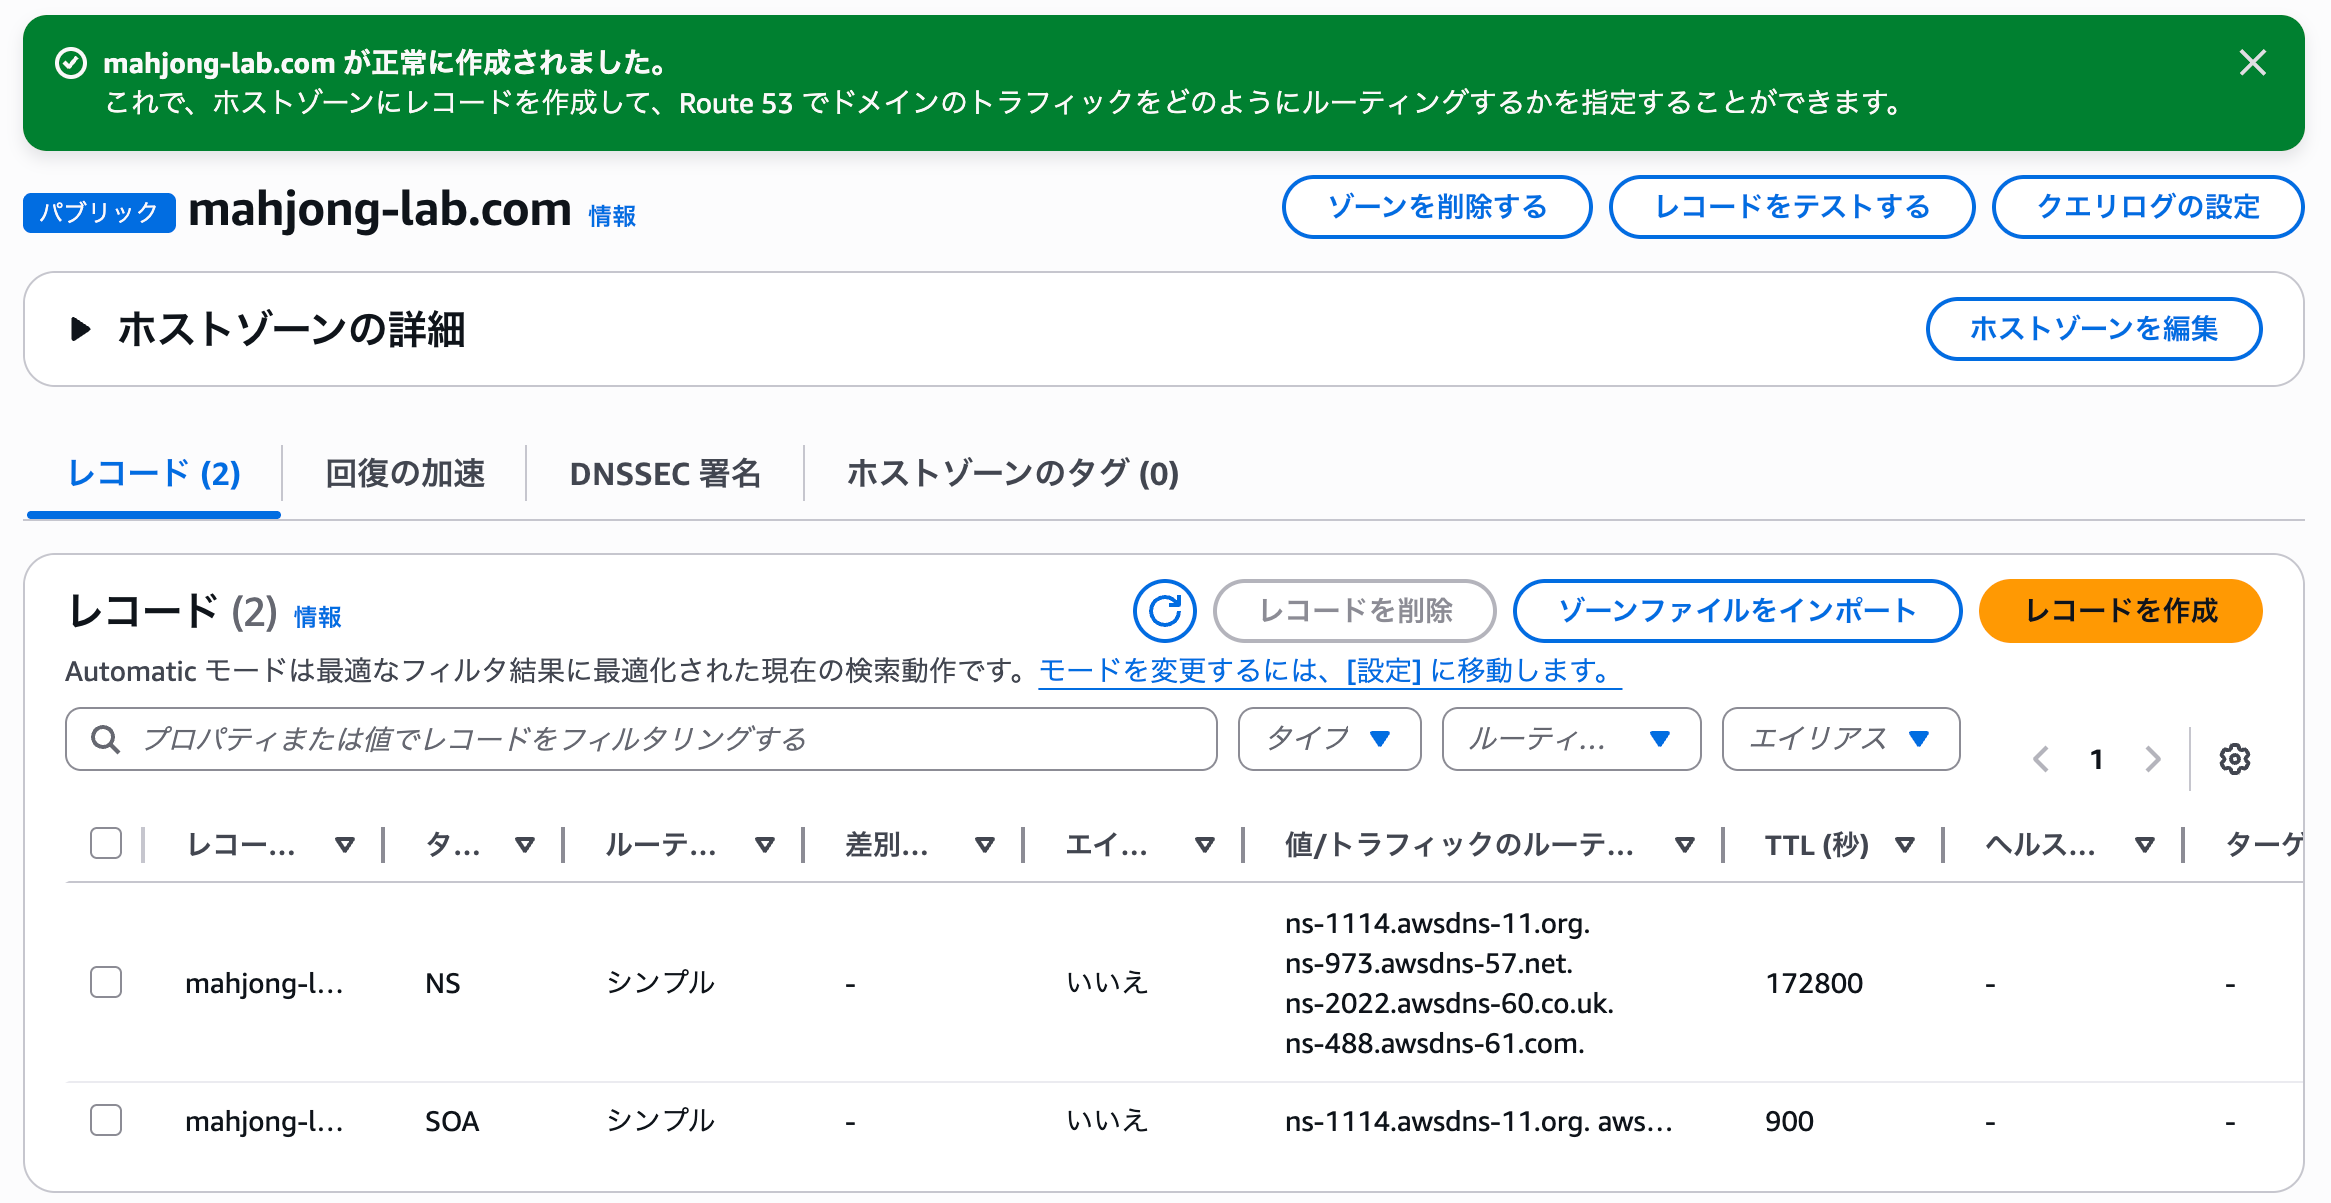Viewport: 2331px width, 1203px height.
Task: Switch to 回復の加速 tab
Action: click(x=405, y=473)
